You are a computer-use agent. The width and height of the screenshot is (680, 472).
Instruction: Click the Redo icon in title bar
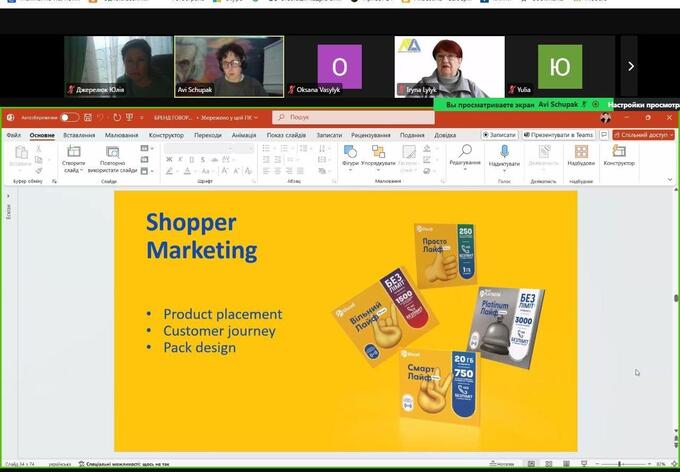tap(117, 118)
